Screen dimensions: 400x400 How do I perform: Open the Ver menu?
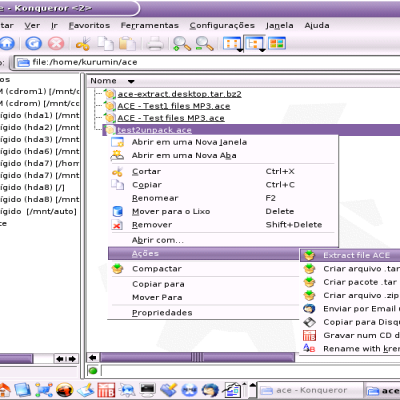click(x=32, y=26)
